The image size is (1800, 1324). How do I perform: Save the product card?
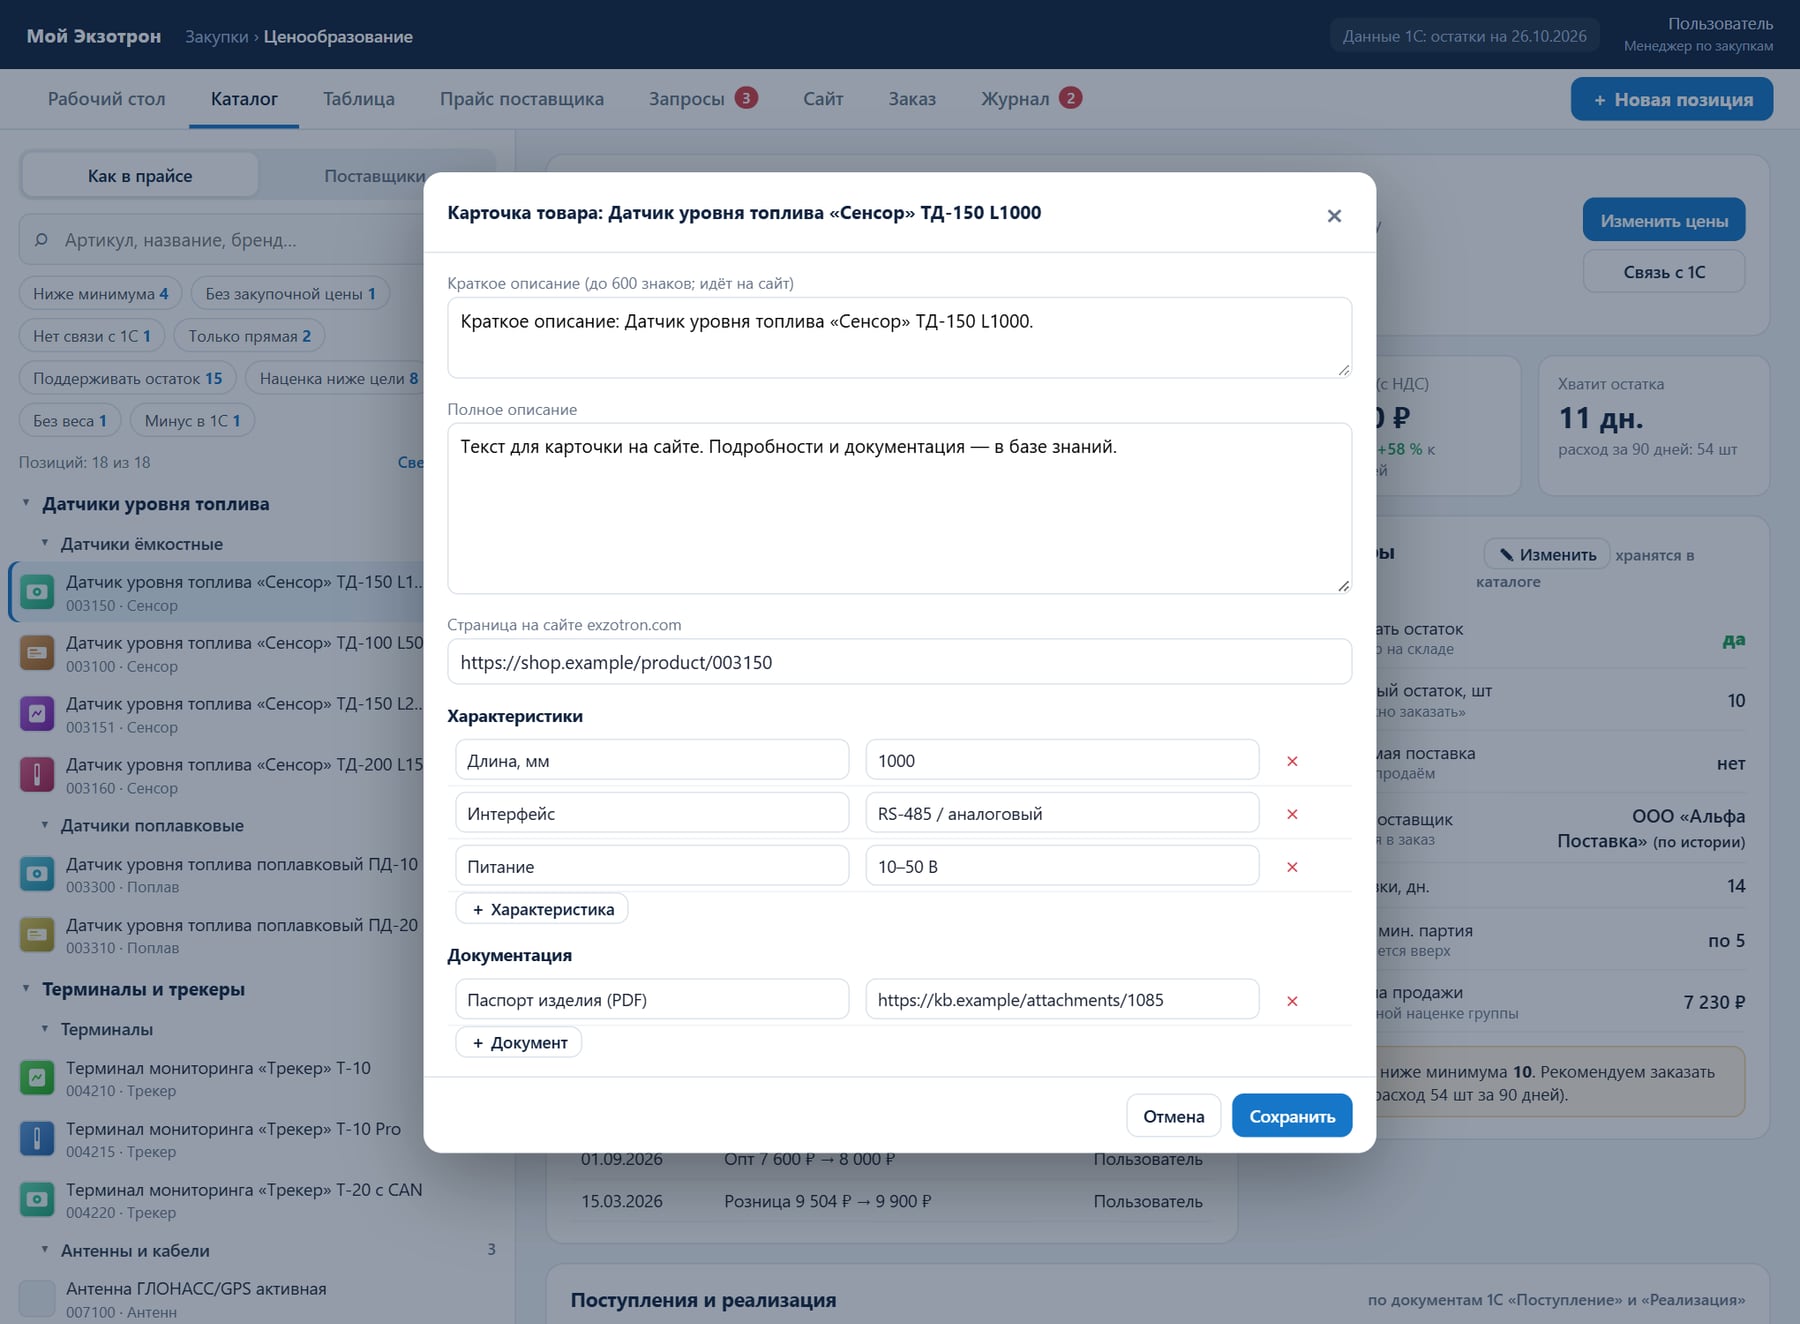point(1291,1116)
